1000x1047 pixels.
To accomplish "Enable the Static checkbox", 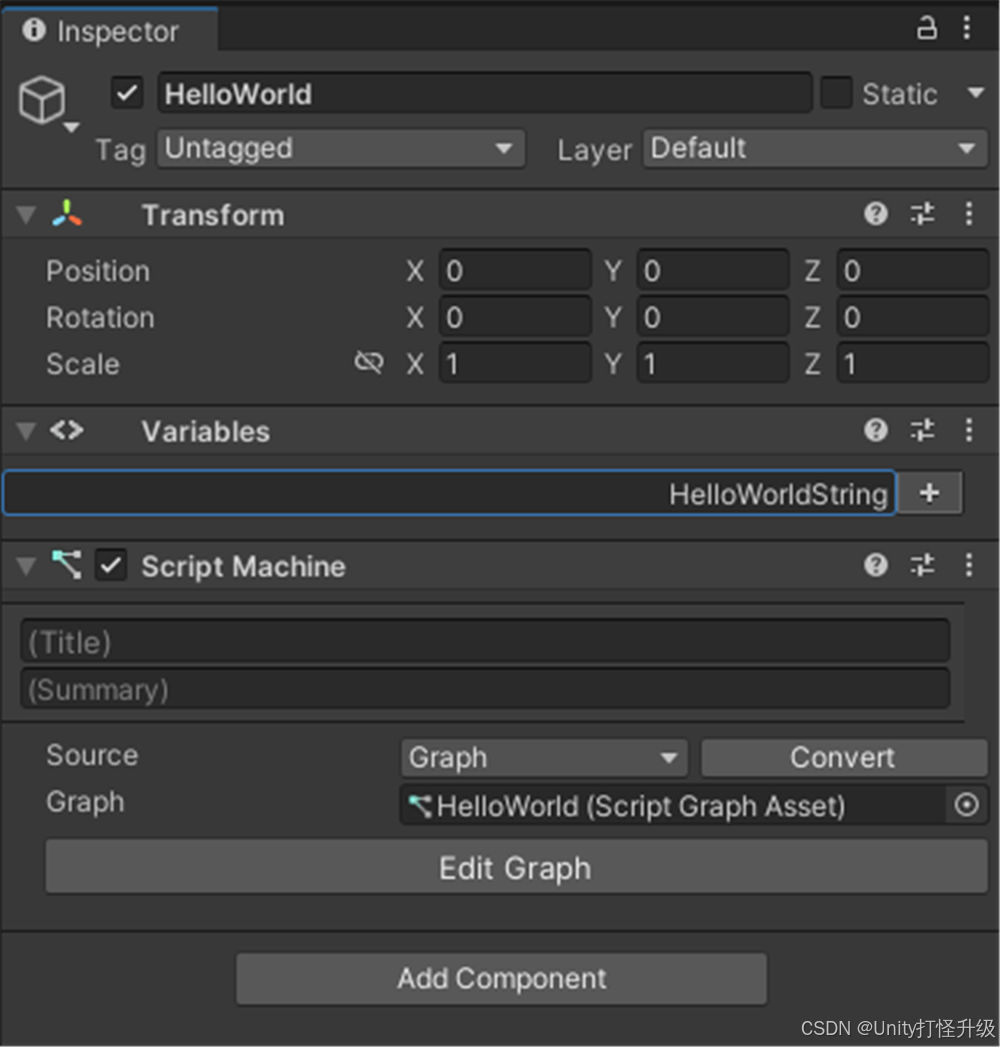I will tap(836, 93).
